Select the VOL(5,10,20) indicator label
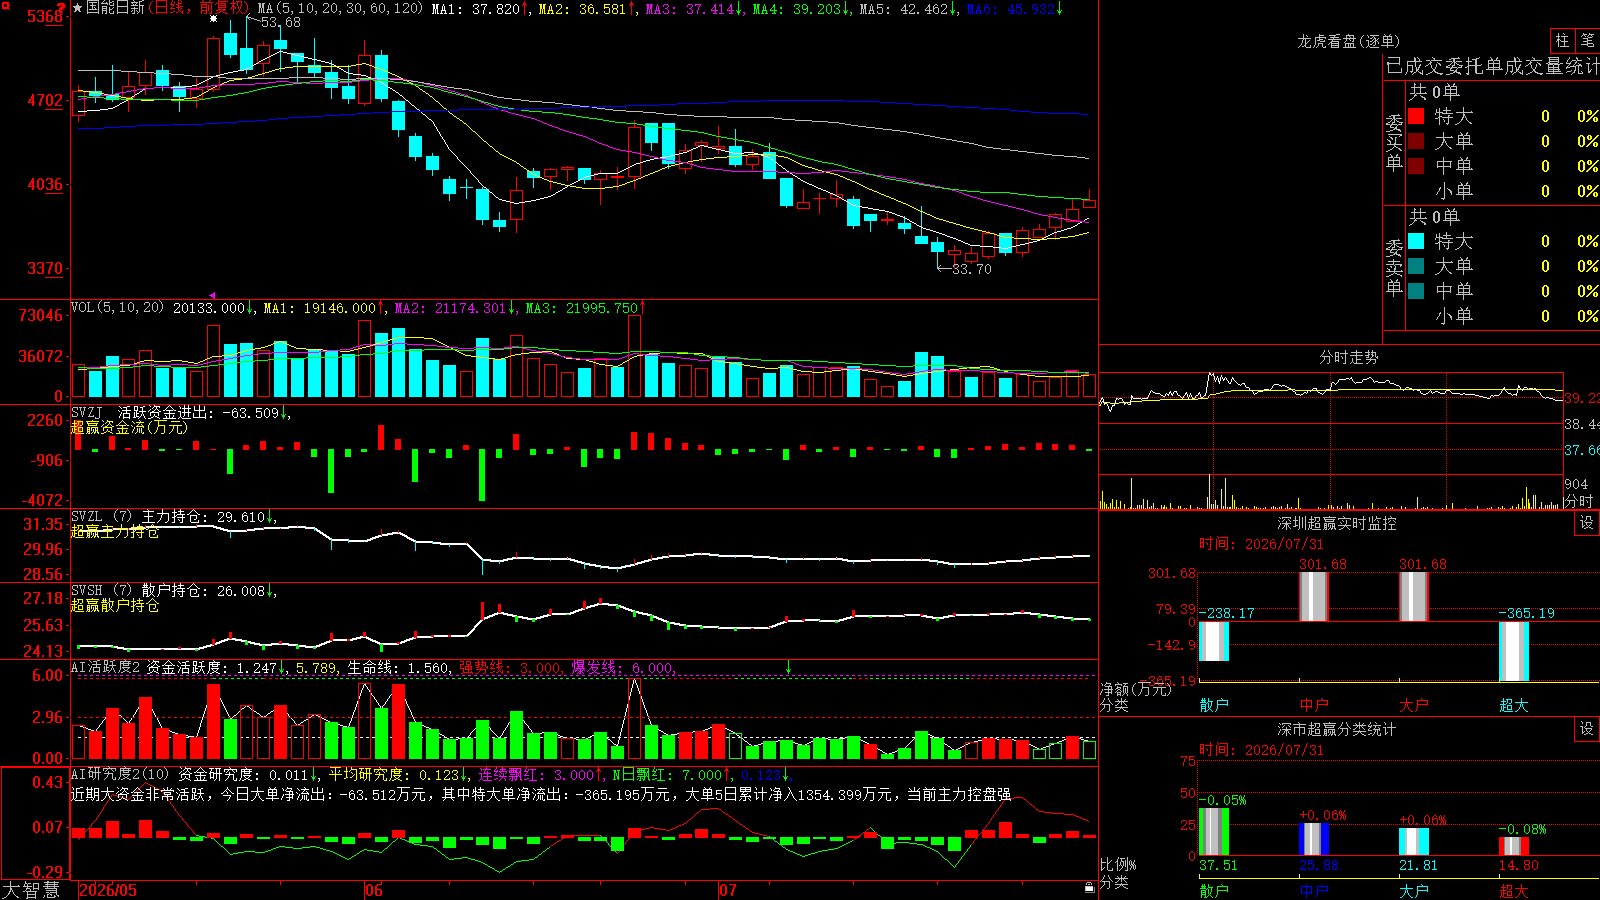 [x=117, y=308]
